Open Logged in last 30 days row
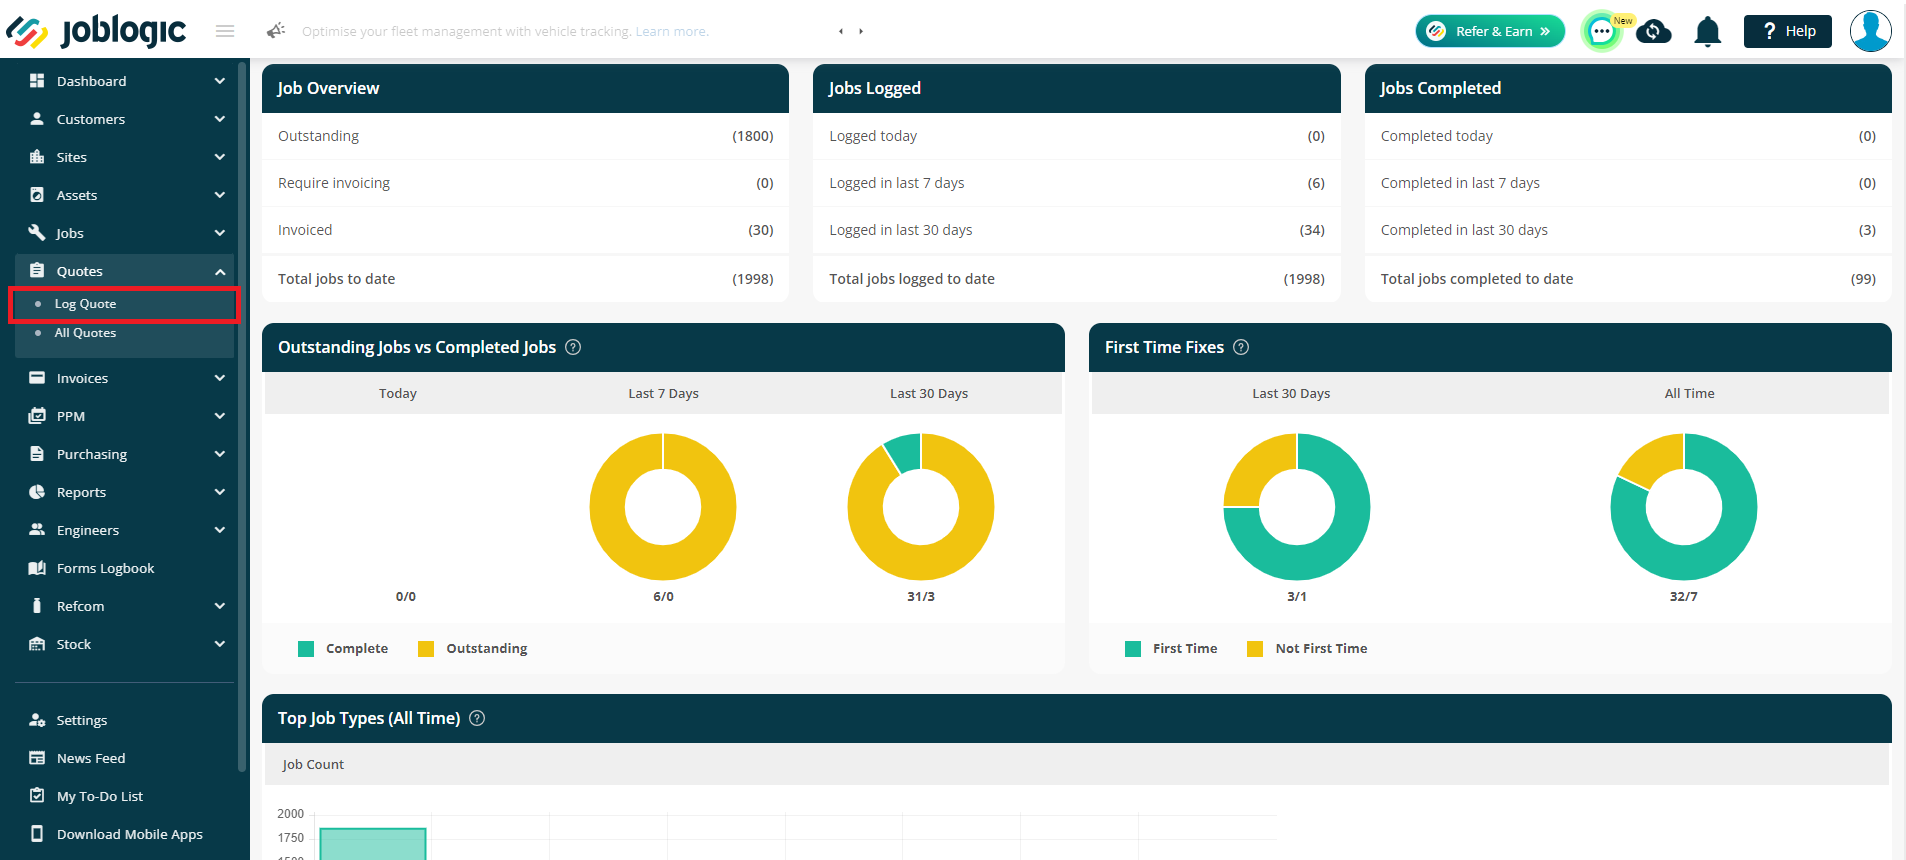 [x=1077, y=230]
